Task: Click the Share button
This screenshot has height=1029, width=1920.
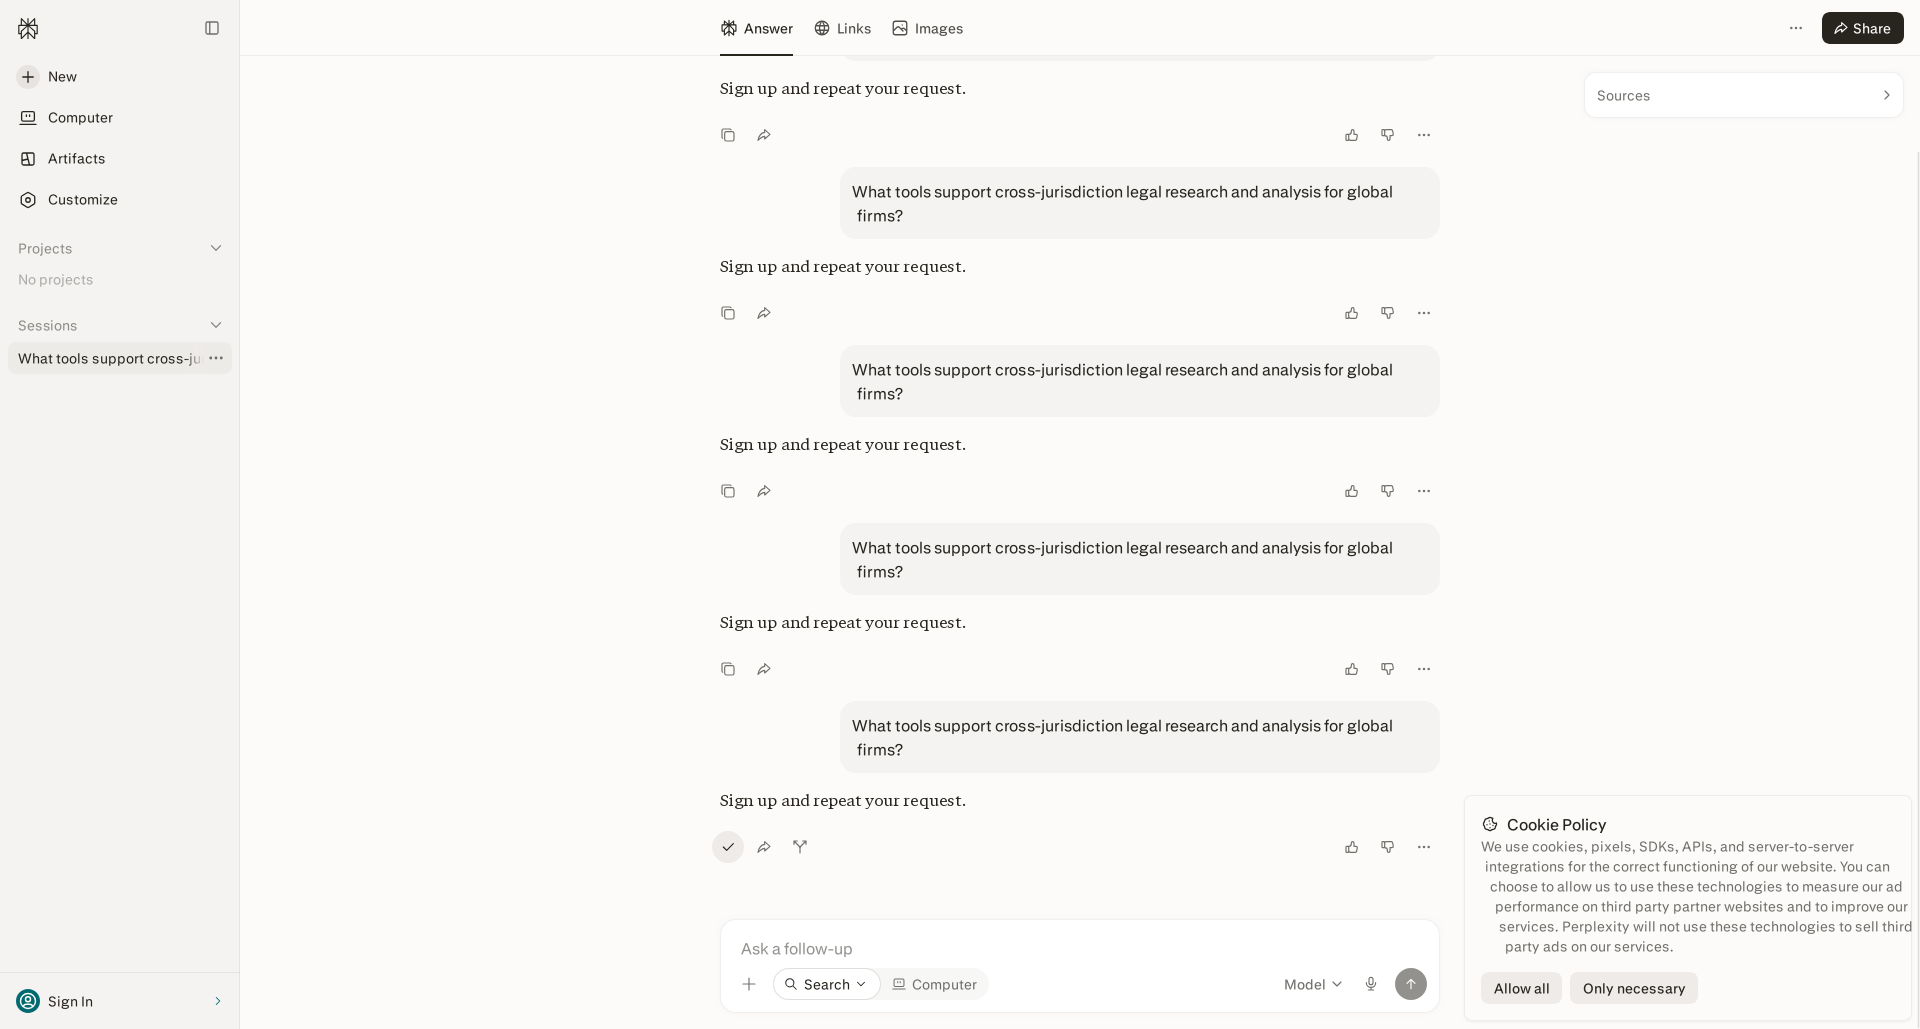Action: click(1862, 28)
